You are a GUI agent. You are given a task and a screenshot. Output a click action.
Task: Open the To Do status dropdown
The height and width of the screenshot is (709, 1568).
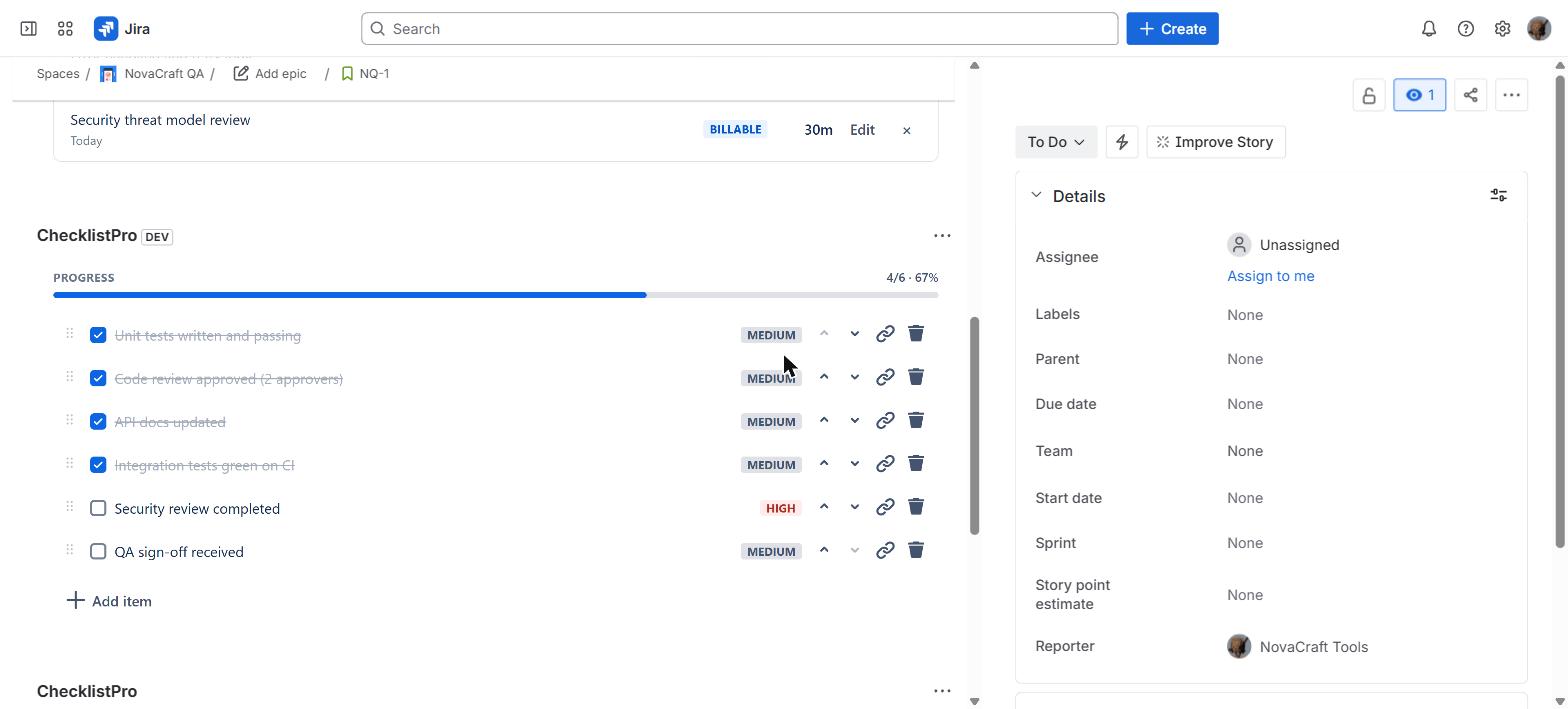pyautogui.click(x=1056, y=142)
